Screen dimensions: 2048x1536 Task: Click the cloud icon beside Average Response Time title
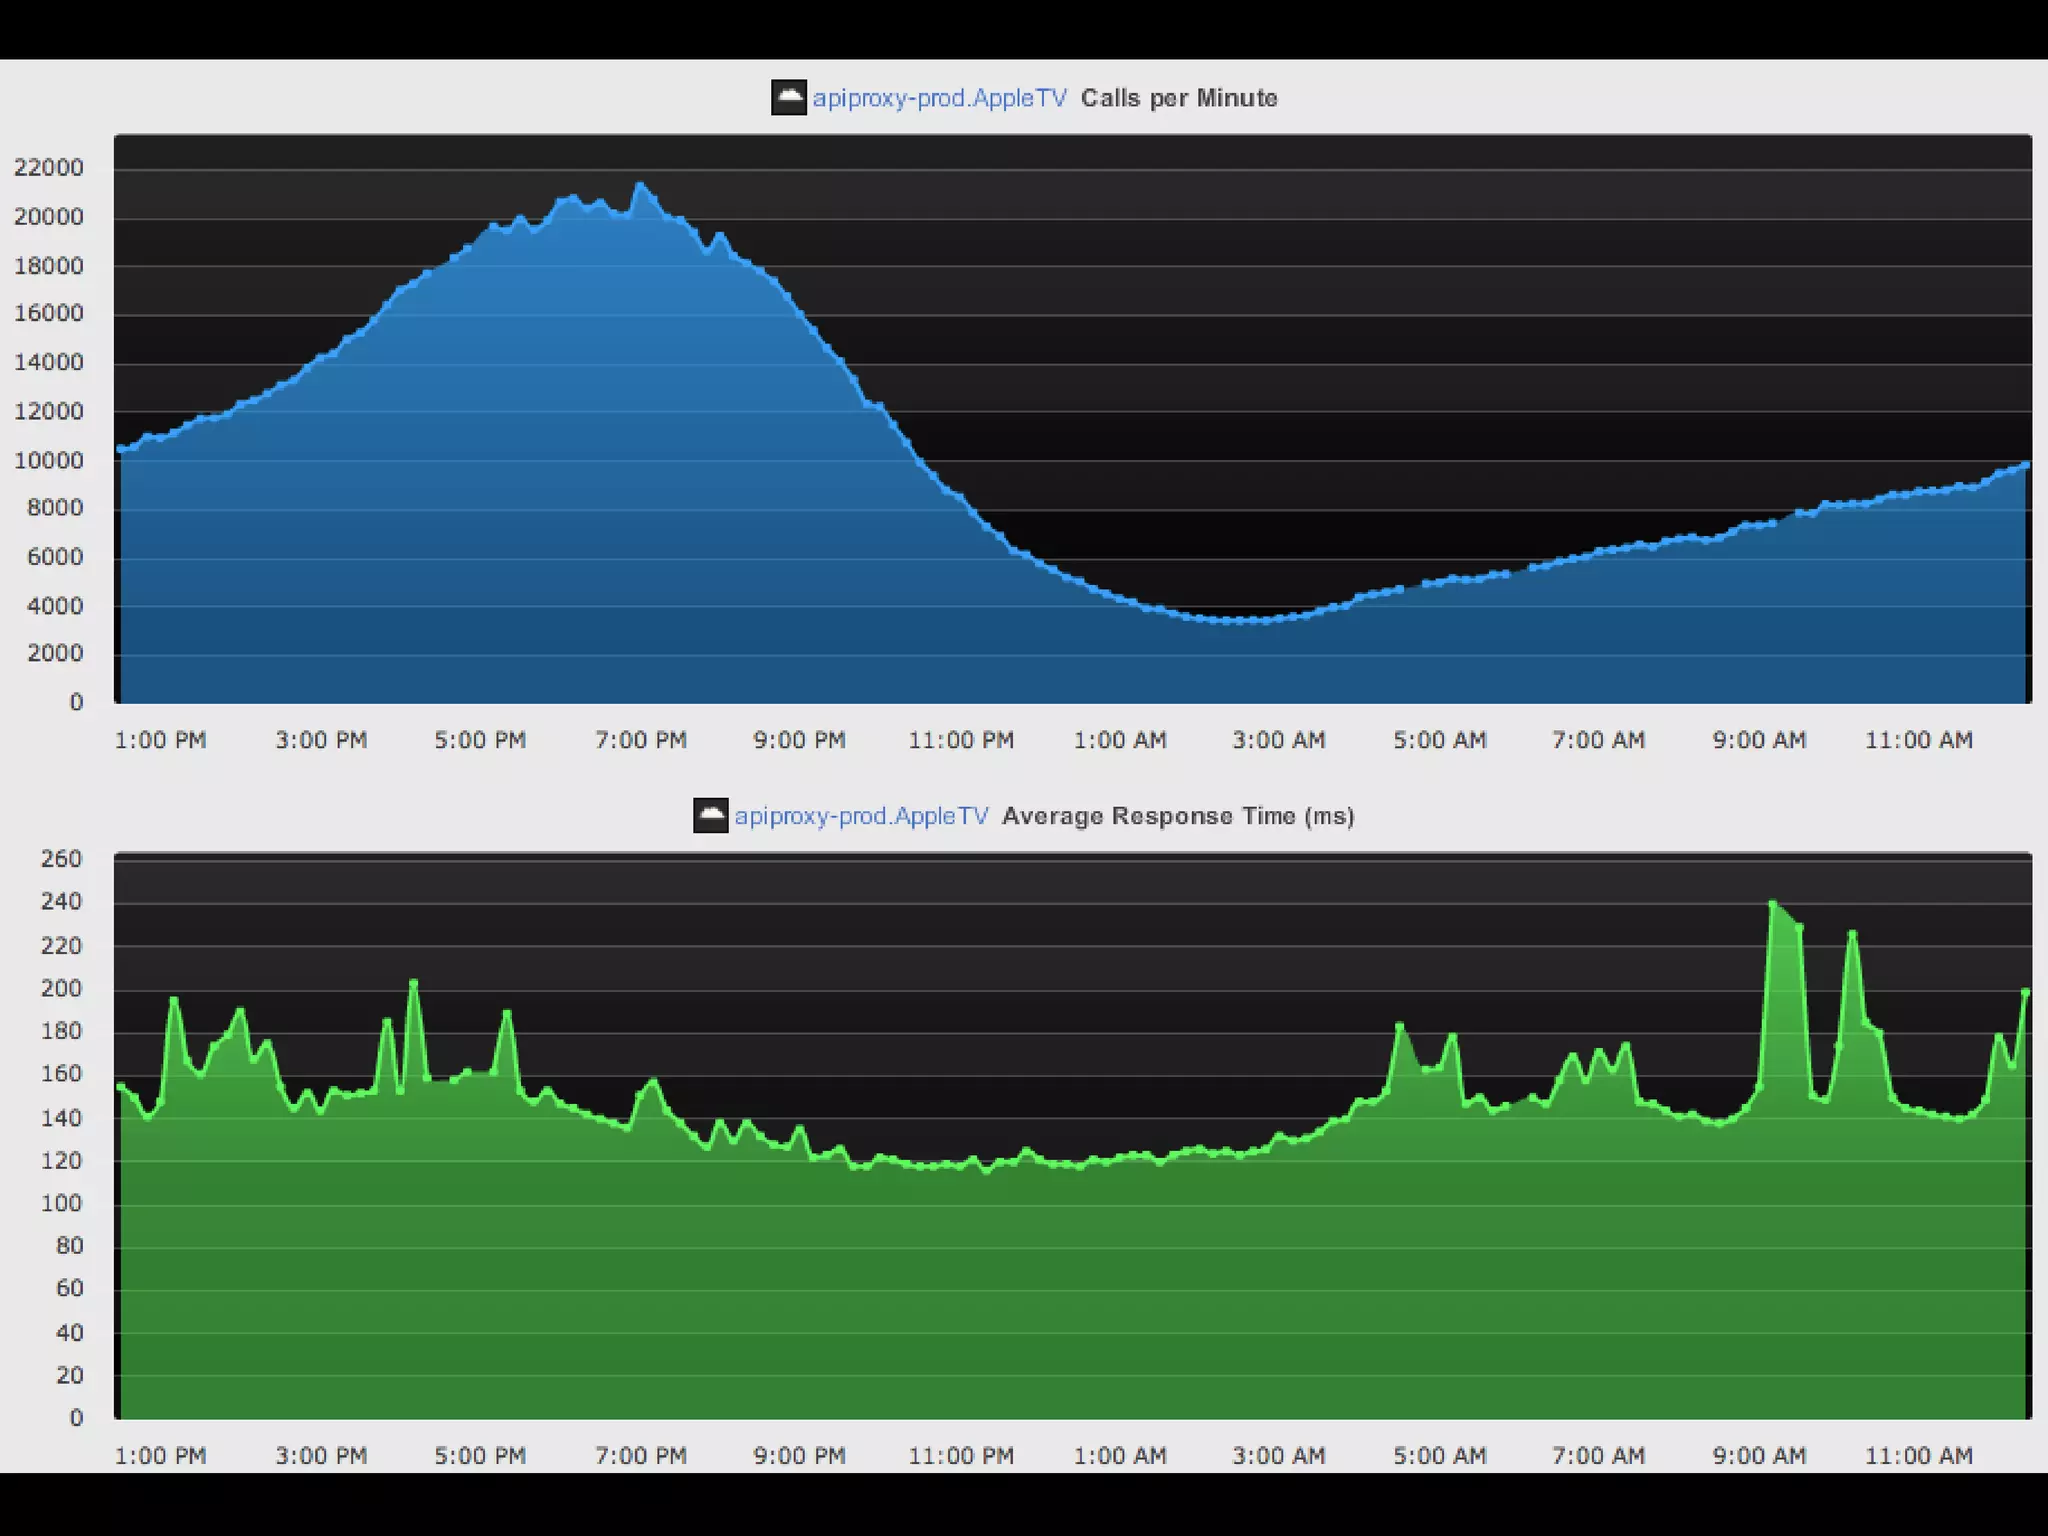point(711,815)
